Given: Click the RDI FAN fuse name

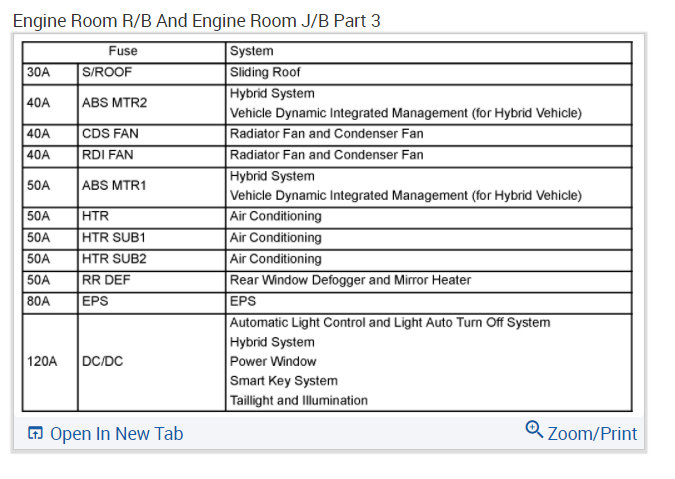Looking at the screenshot, I should pos(107,155).
